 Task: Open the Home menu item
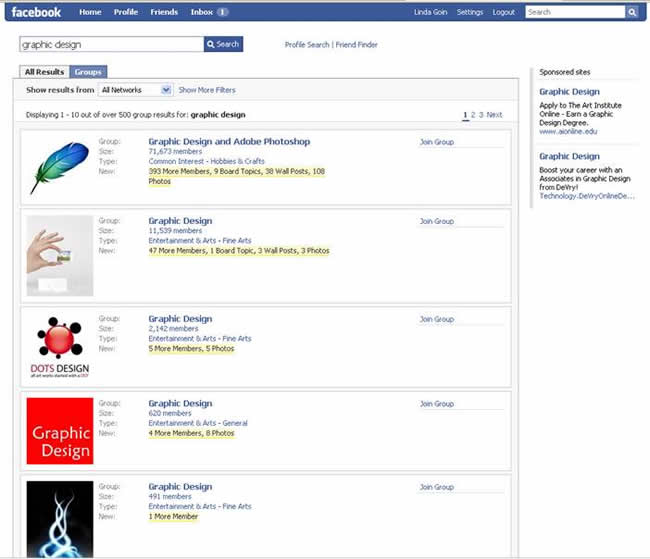click(x=90, y=12)
